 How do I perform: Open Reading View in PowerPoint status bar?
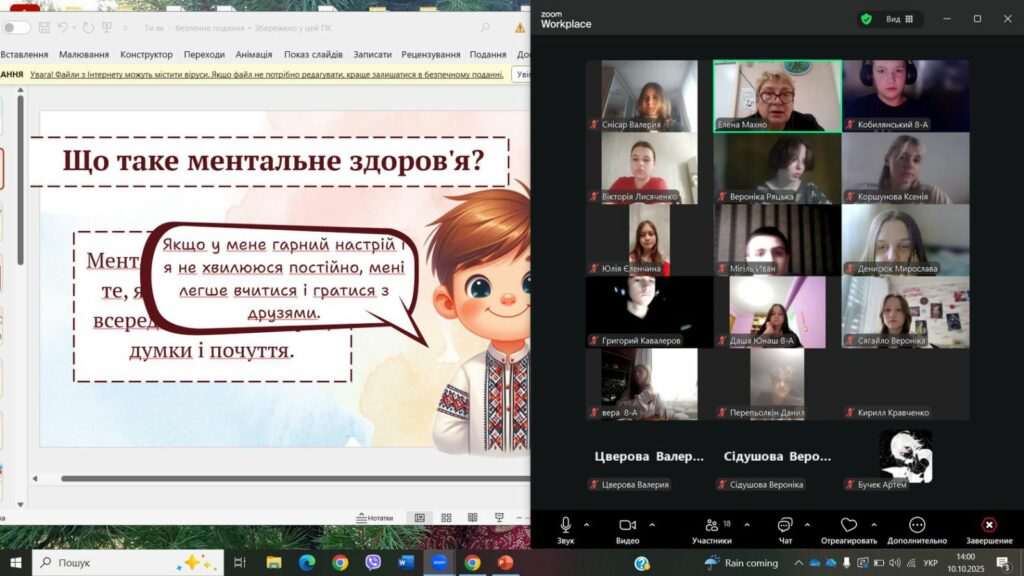pyautogui.click(x=471, y=518)
